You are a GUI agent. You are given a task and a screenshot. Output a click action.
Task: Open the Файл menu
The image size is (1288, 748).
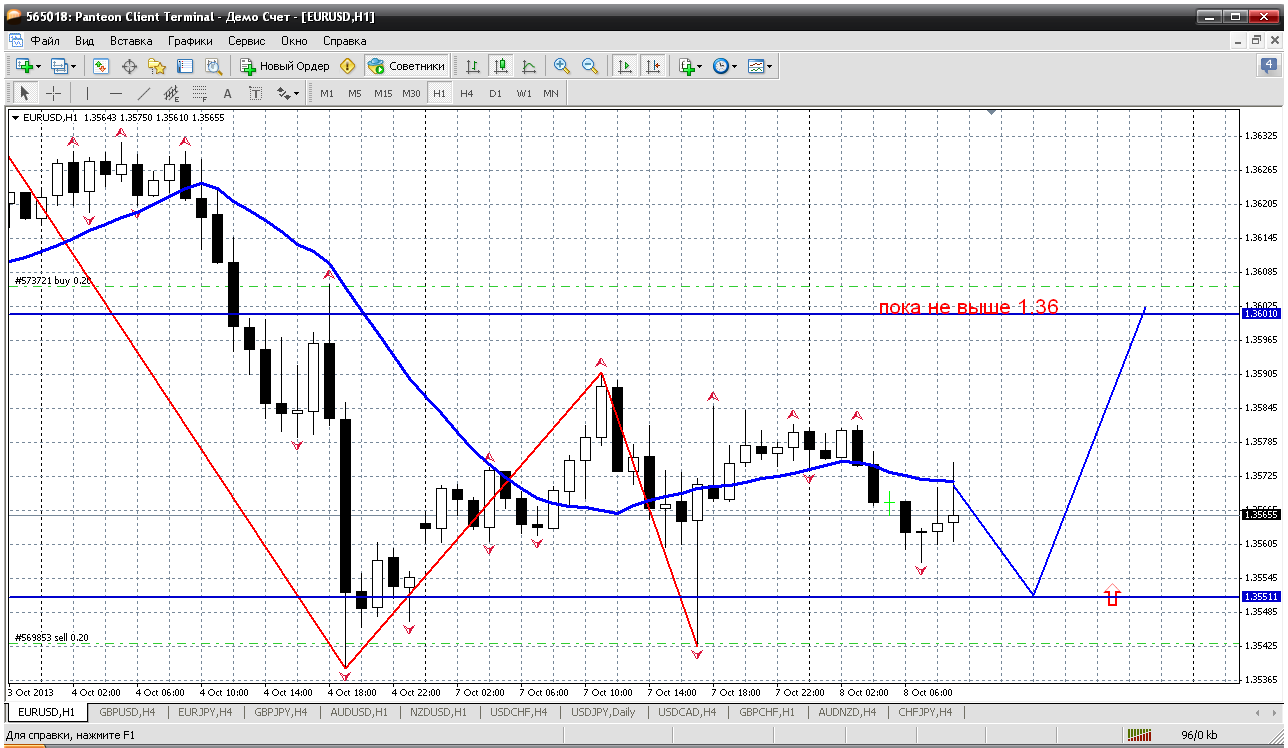pyautogui.click(x=46, y=41)
